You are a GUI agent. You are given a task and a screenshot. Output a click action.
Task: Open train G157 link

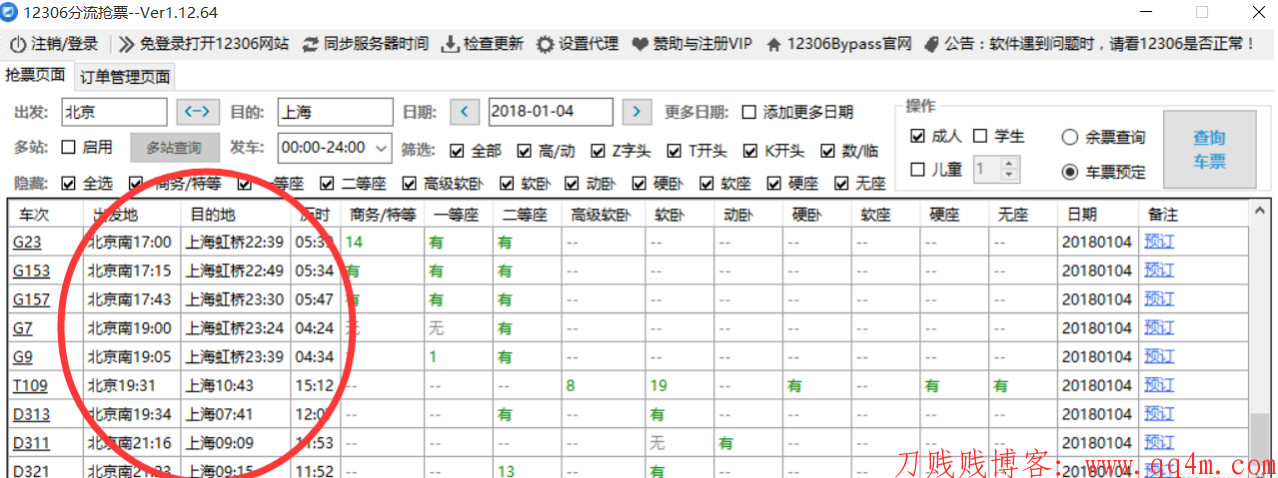click(x=30, y=299)
